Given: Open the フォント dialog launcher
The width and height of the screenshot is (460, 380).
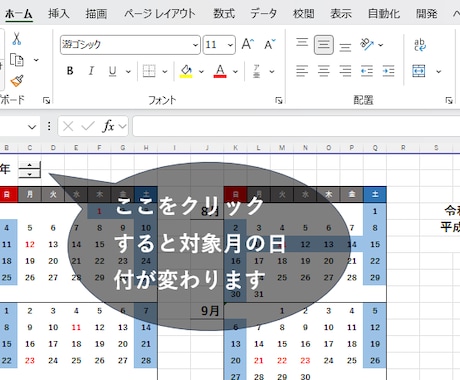Looking at the screenshot, I should (279, 100).
